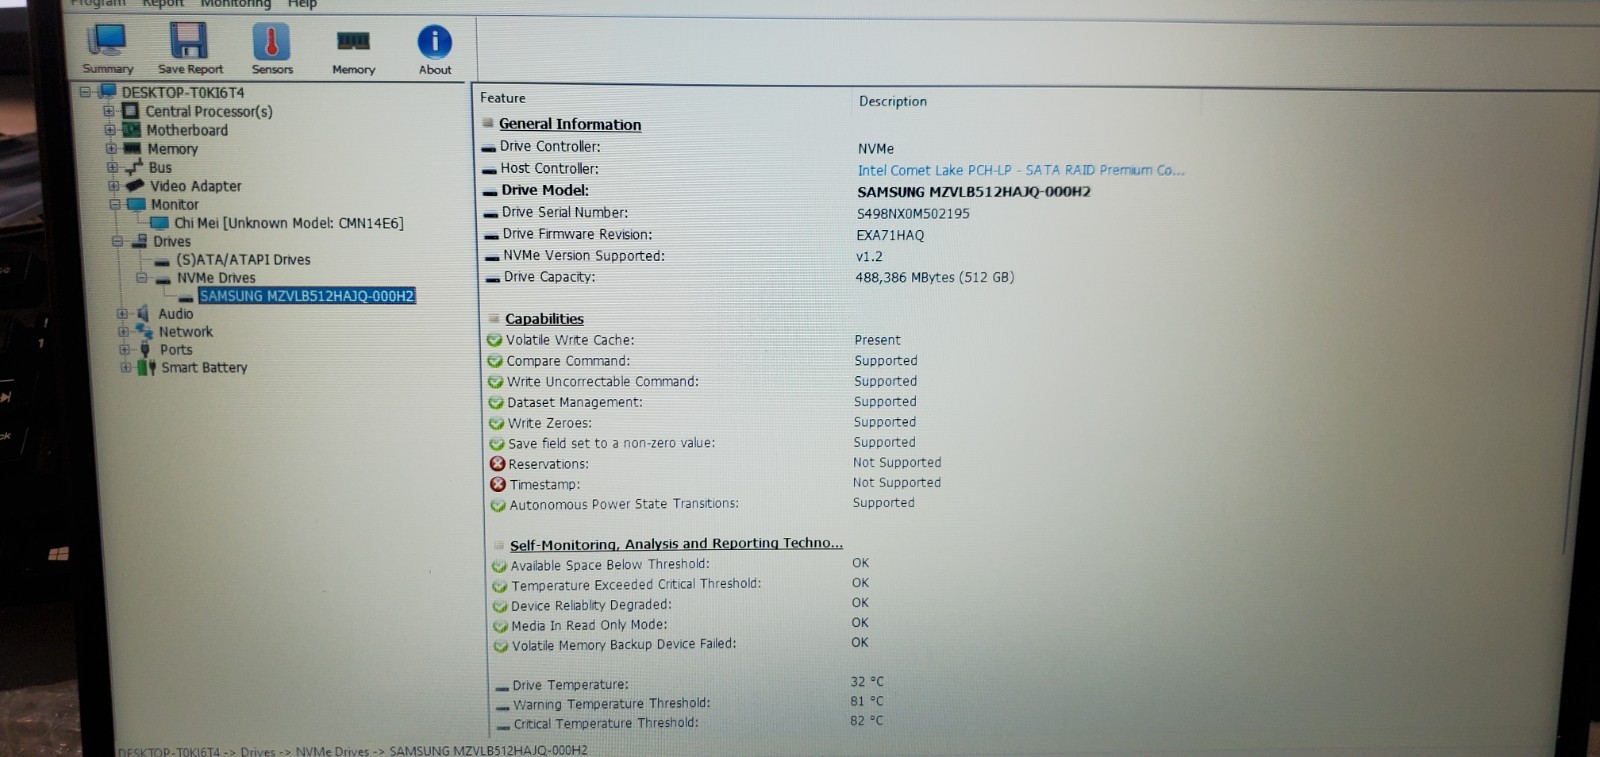Select the NVMe Drives tree item
1600x757 pixels.
point(216,278)
